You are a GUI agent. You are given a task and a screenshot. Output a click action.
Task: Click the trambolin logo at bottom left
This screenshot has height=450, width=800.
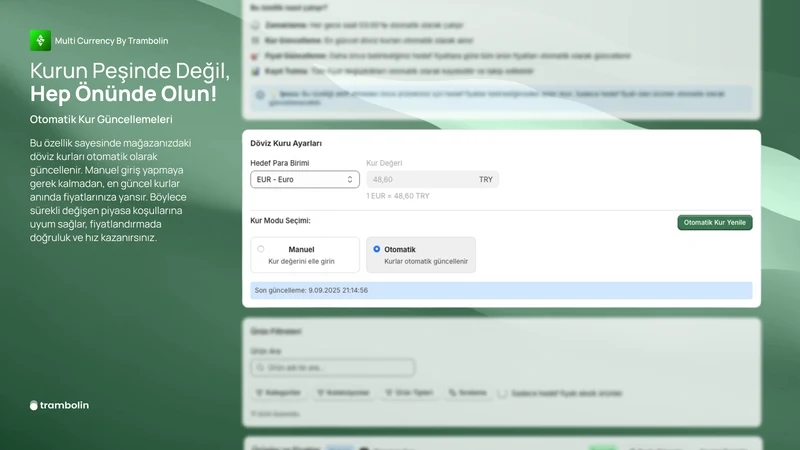tap(59, 405)
